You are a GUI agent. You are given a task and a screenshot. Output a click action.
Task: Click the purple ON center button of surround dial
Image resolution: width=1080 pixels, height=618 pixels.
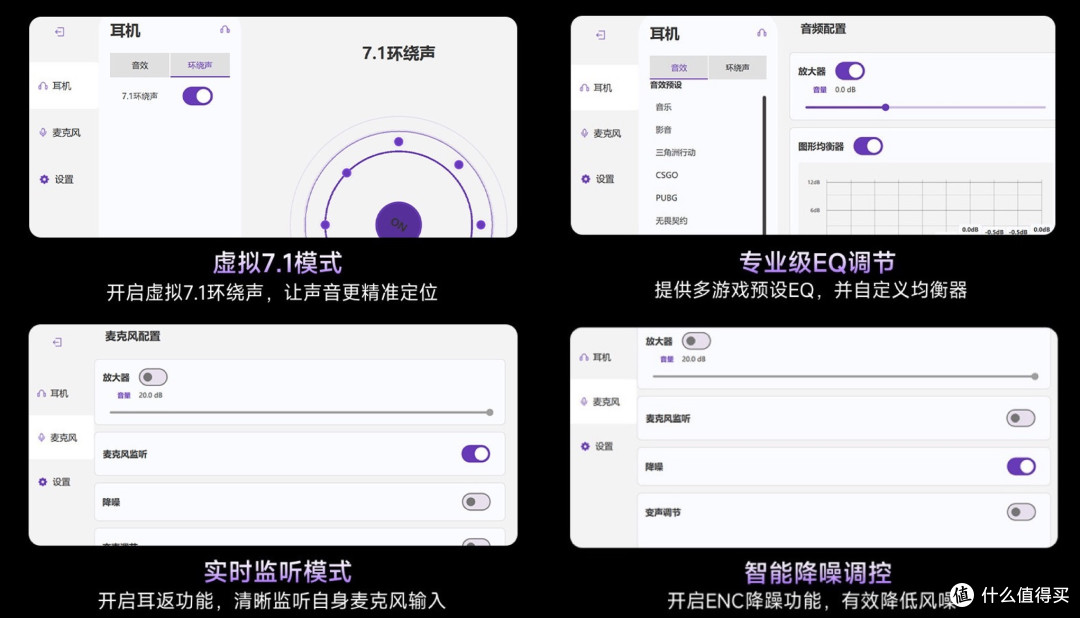point(398,222)
